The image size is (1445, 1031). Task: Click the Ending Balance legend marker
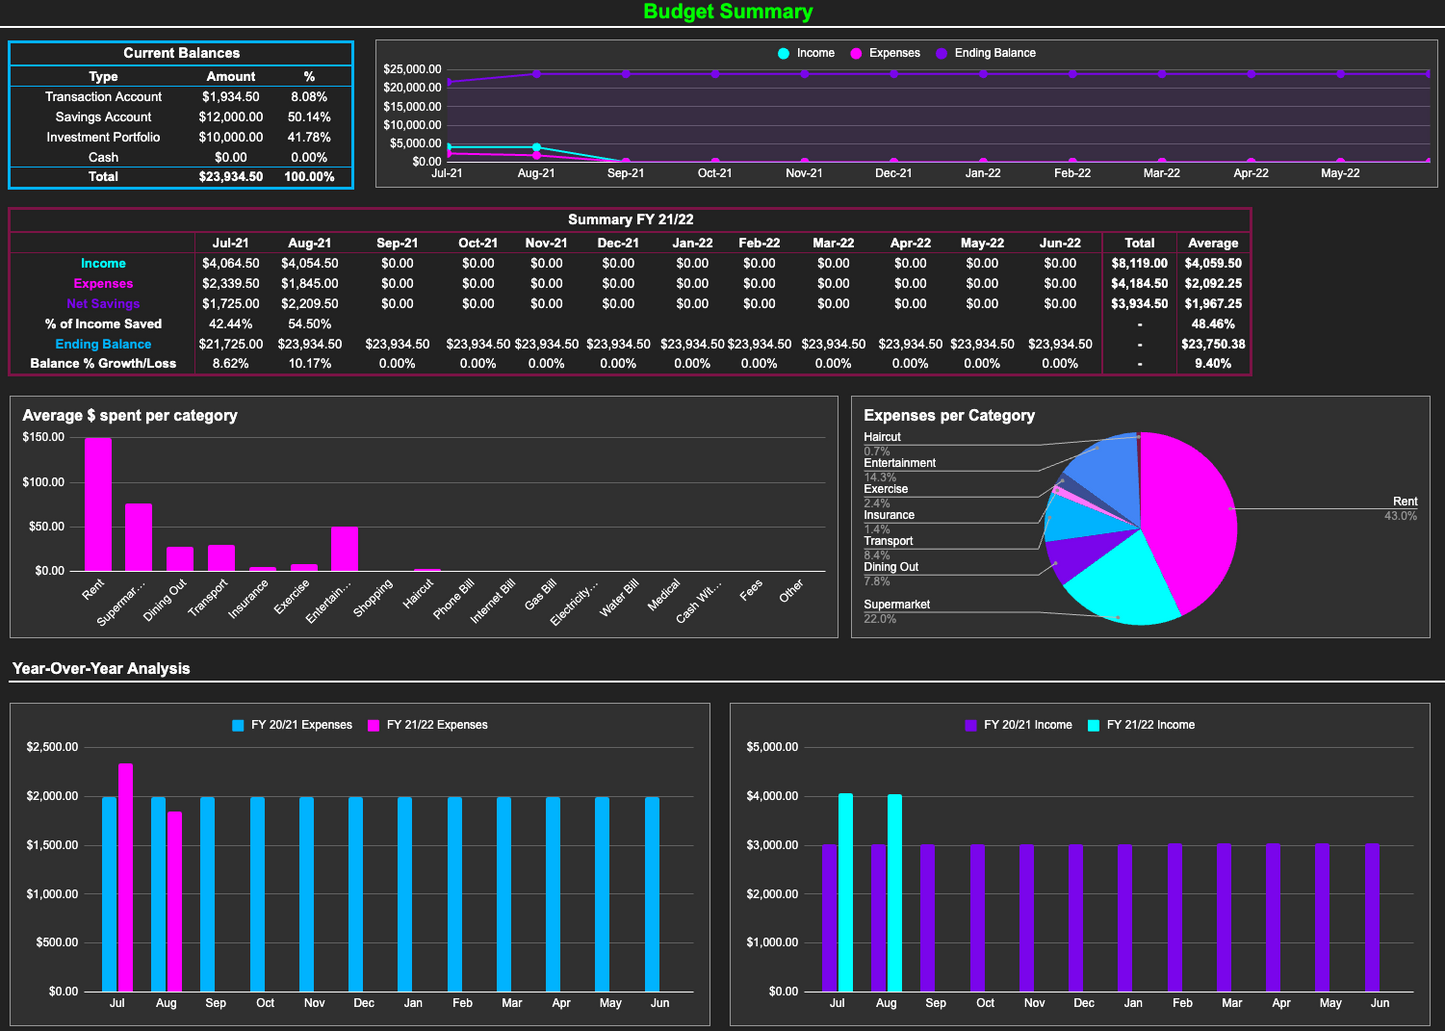point(942,53)
